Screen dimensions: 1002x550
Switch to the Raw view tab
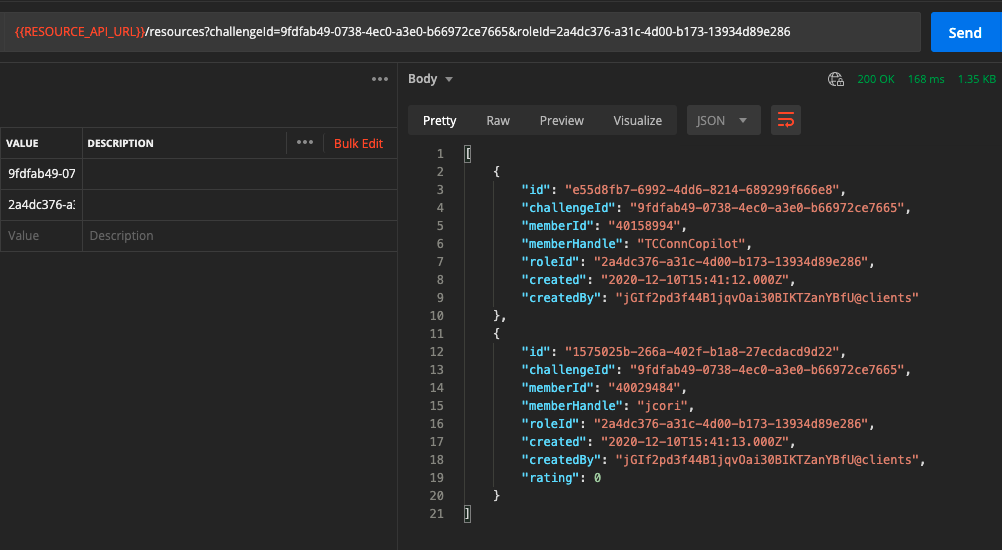click(x=498, y=120)
